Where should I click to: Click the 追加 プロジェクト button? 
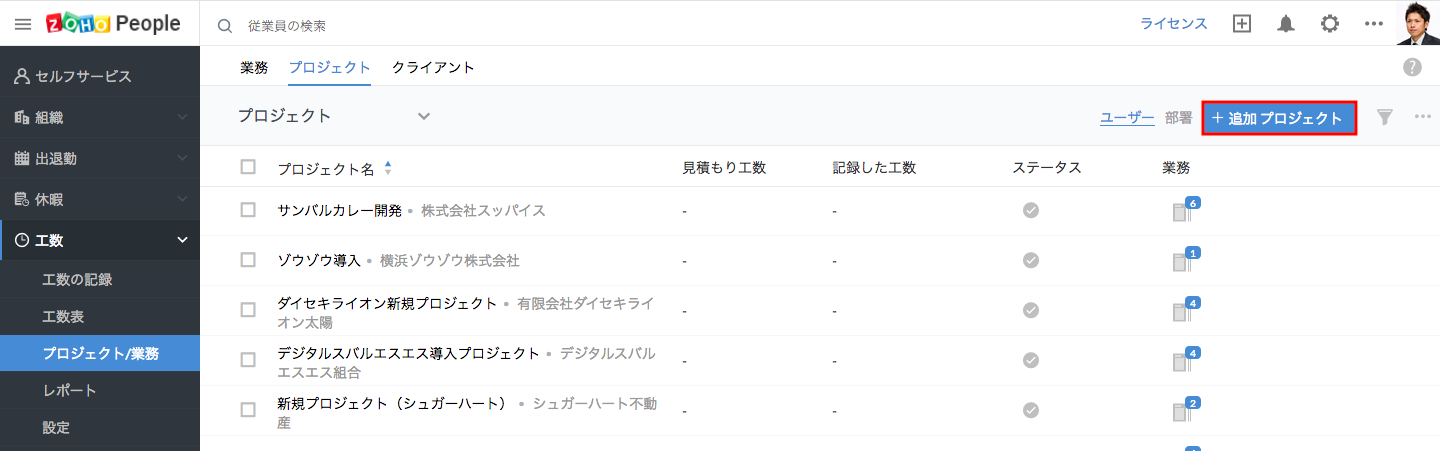click(x=1279, y=118)
